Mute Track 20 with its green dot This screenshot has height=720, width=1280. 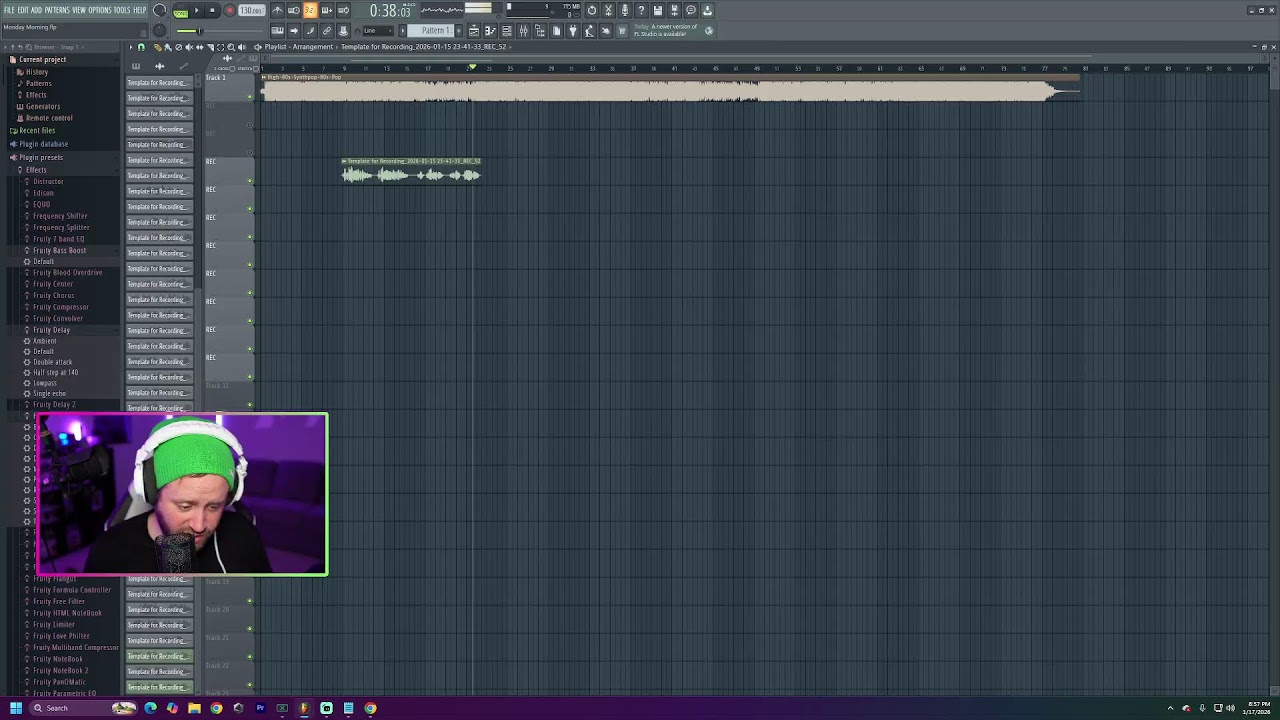(x=250, y=629)
